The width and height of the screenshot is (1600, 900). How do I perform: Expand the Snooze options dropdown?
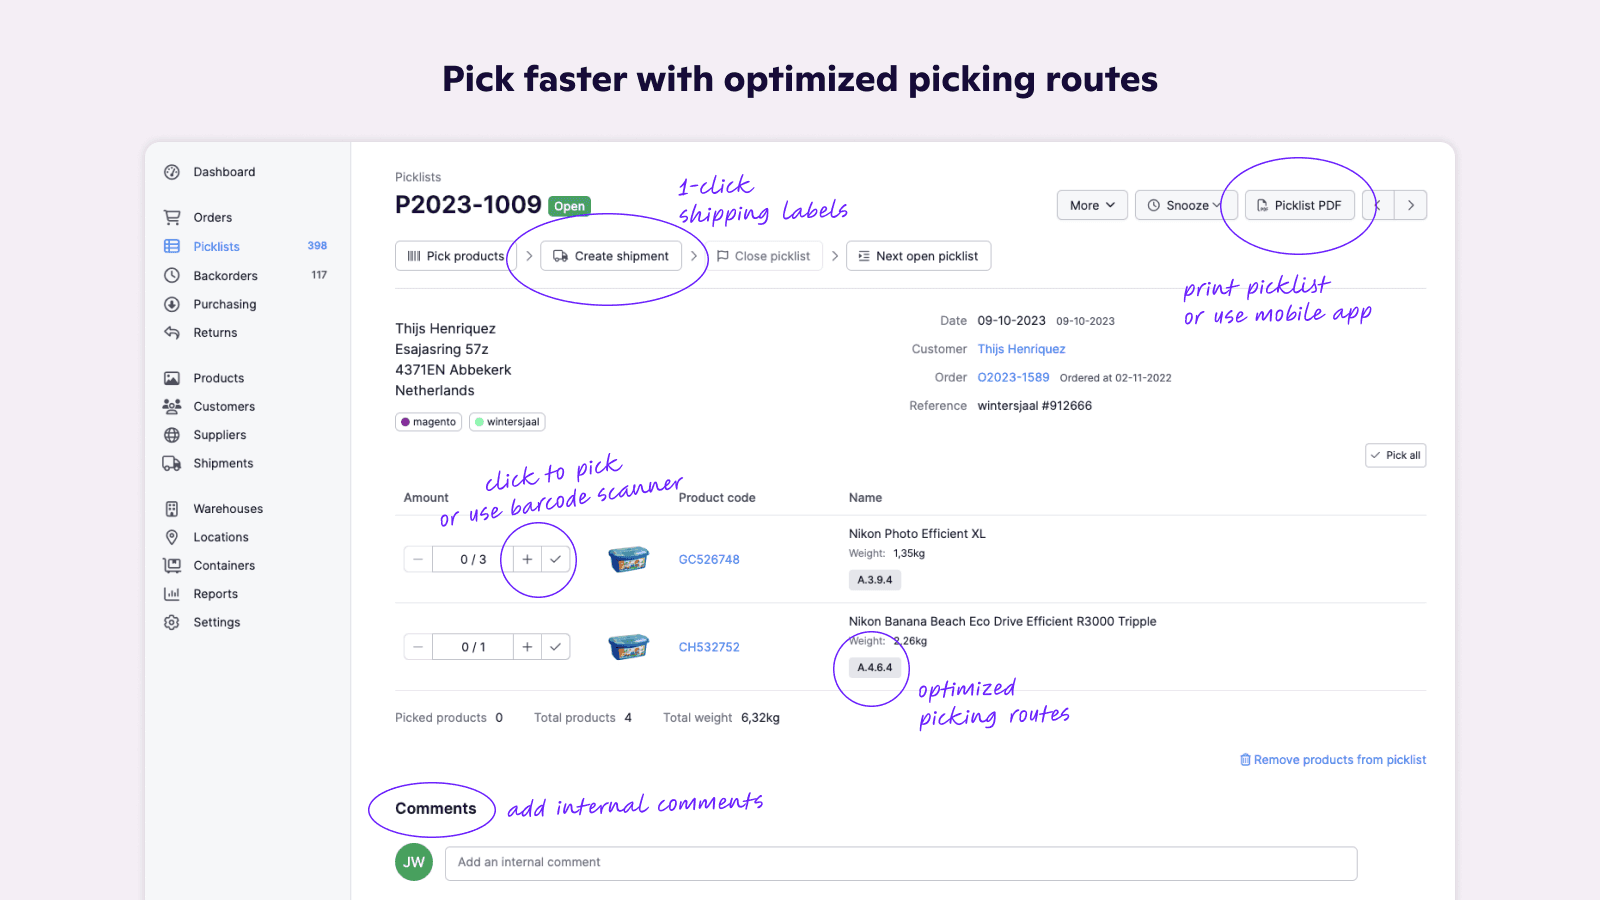pos(1186,205)
